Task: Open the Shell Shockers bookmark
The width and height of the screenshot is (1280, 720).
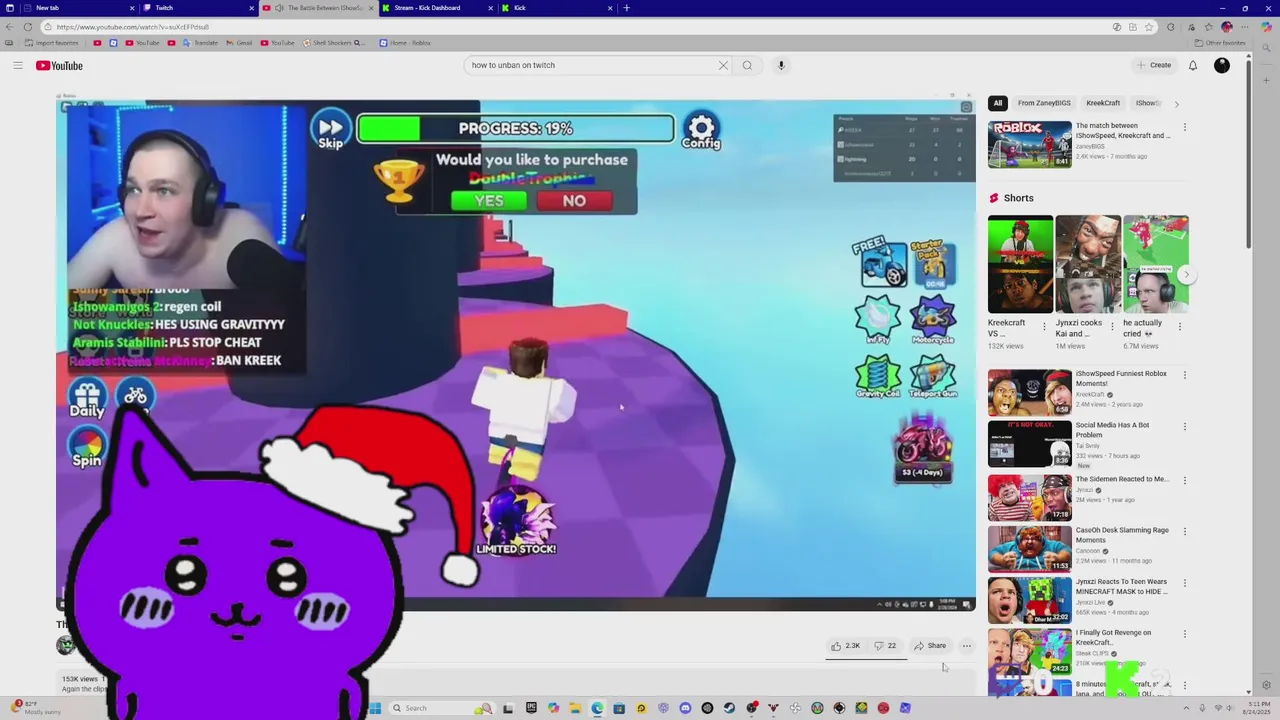Action: pyautogui.click(x=334, y=43)
